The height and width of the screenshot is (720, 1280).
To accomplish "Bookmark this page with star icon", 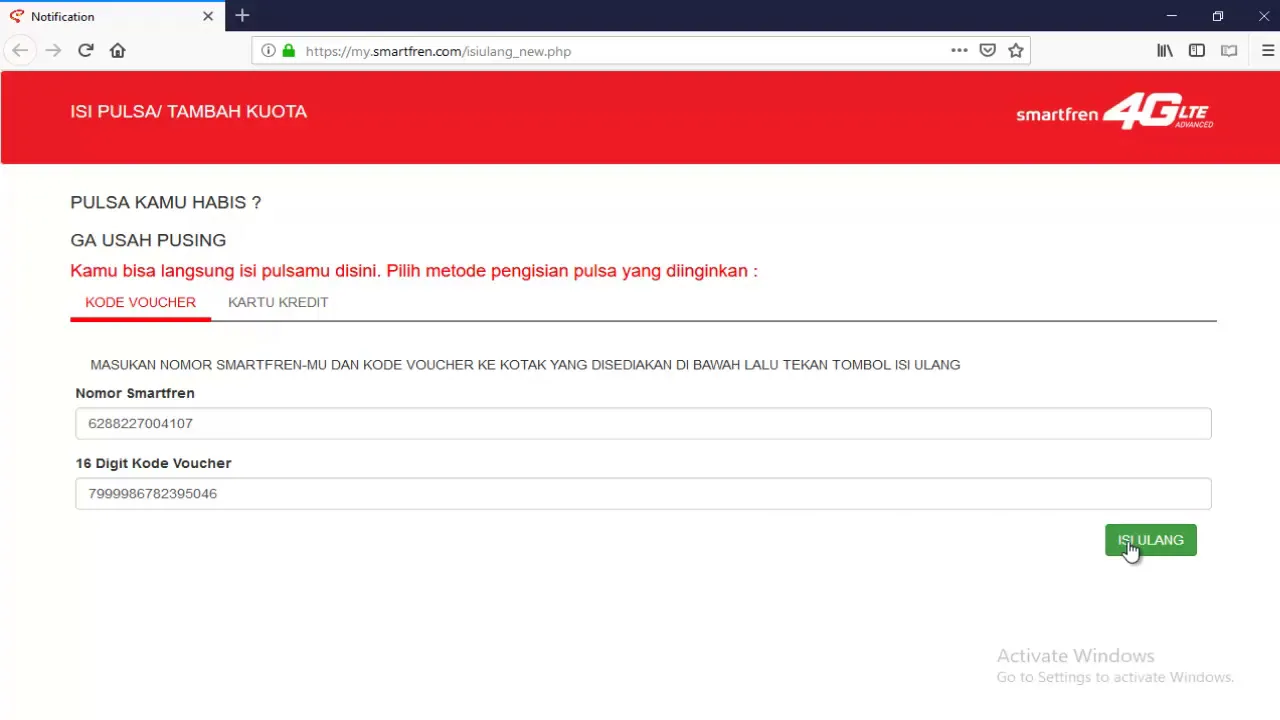I will coord(1016,50).
